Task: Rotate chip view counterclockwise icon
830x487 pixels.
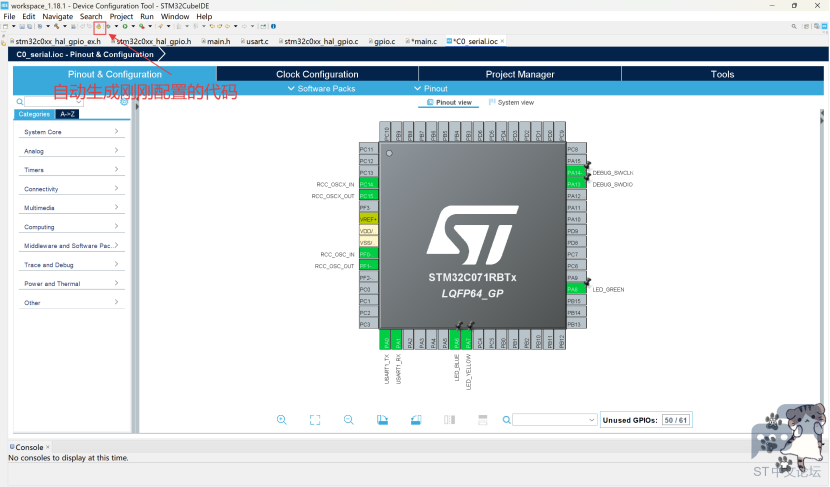Action: tap(416, 420)
